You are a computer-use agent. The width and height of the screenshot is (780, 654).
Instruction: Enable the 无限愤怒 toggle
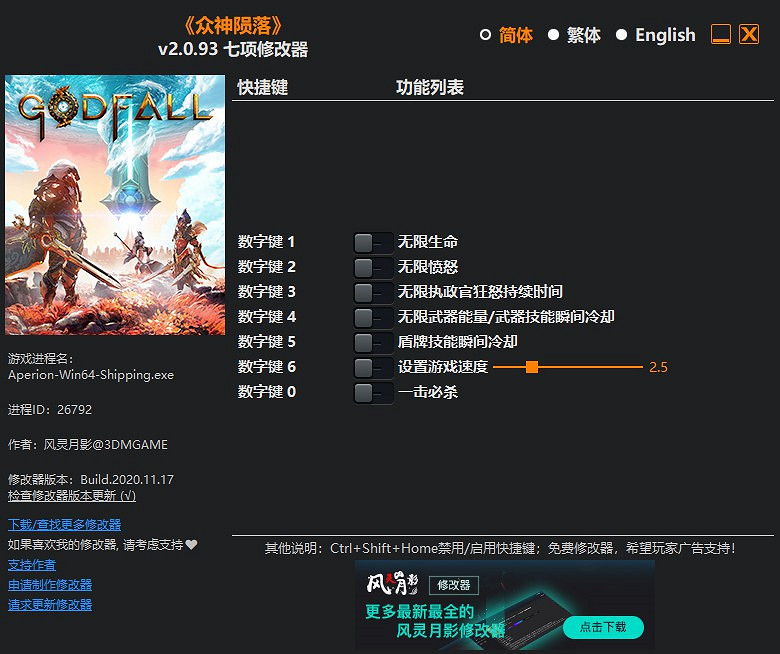tap(373, 267)
